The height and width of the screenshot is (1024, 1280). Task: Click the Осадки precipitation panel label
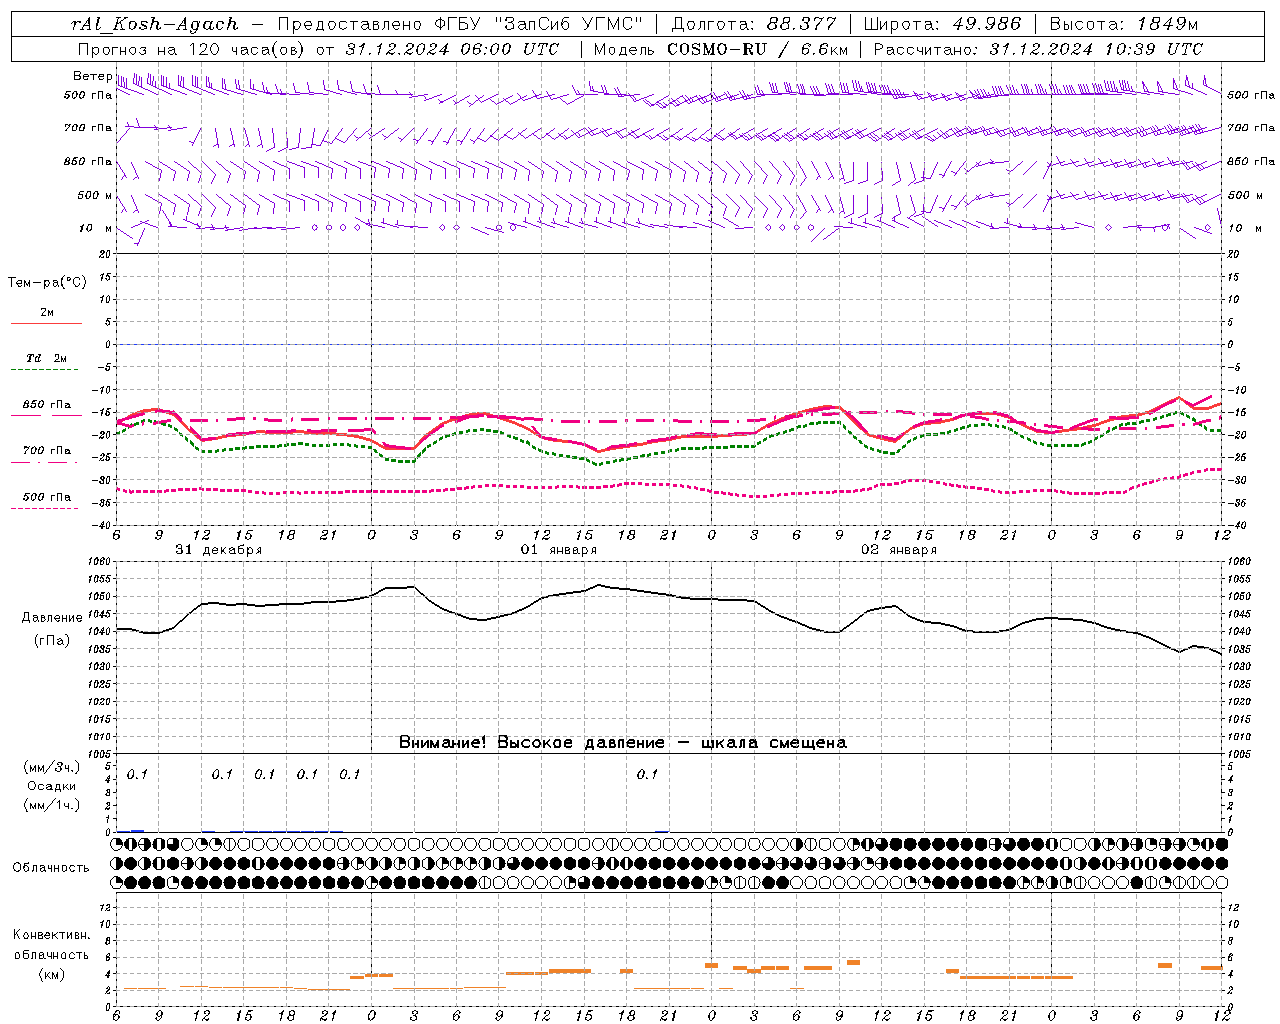[51, 786]
